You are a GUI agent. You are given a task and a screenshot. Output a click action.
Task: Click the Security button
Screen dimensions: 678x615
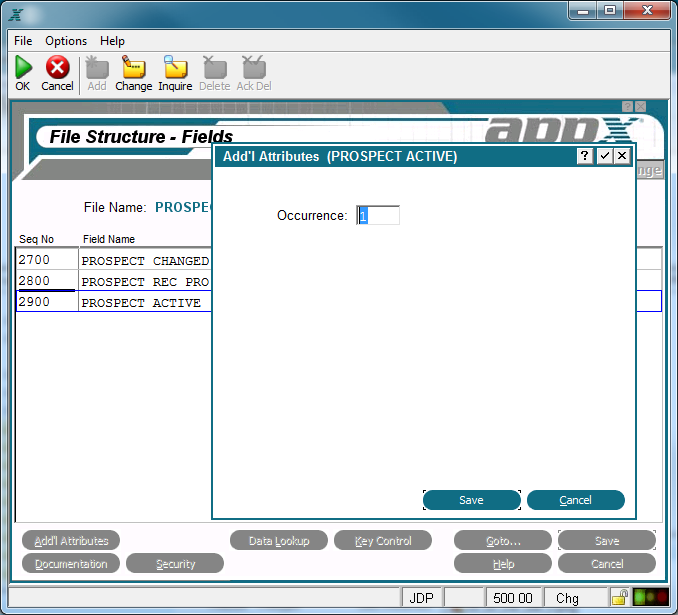pyautogui.click(x=175, y=564)
